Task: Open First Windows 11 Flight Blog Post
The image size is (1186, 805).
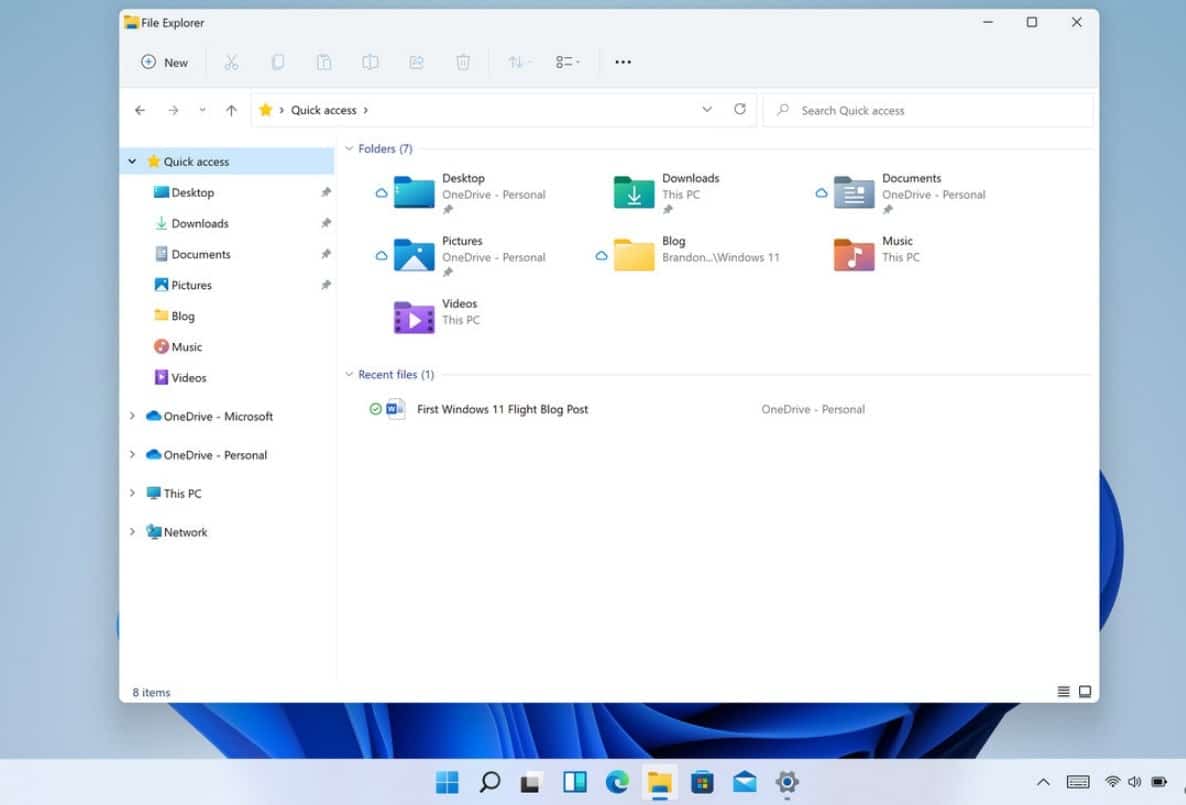Action: (x=502, y=409)
